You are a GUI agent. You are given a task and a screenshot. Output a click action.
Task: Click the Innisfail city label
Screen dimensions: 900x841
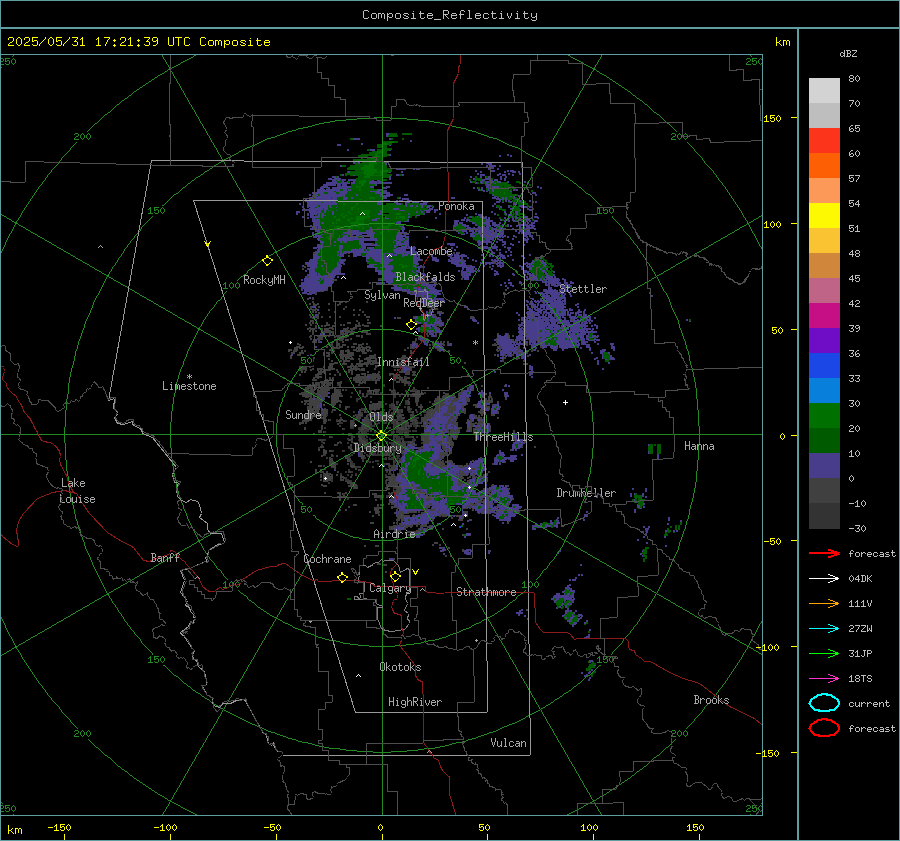pos(403,362)
